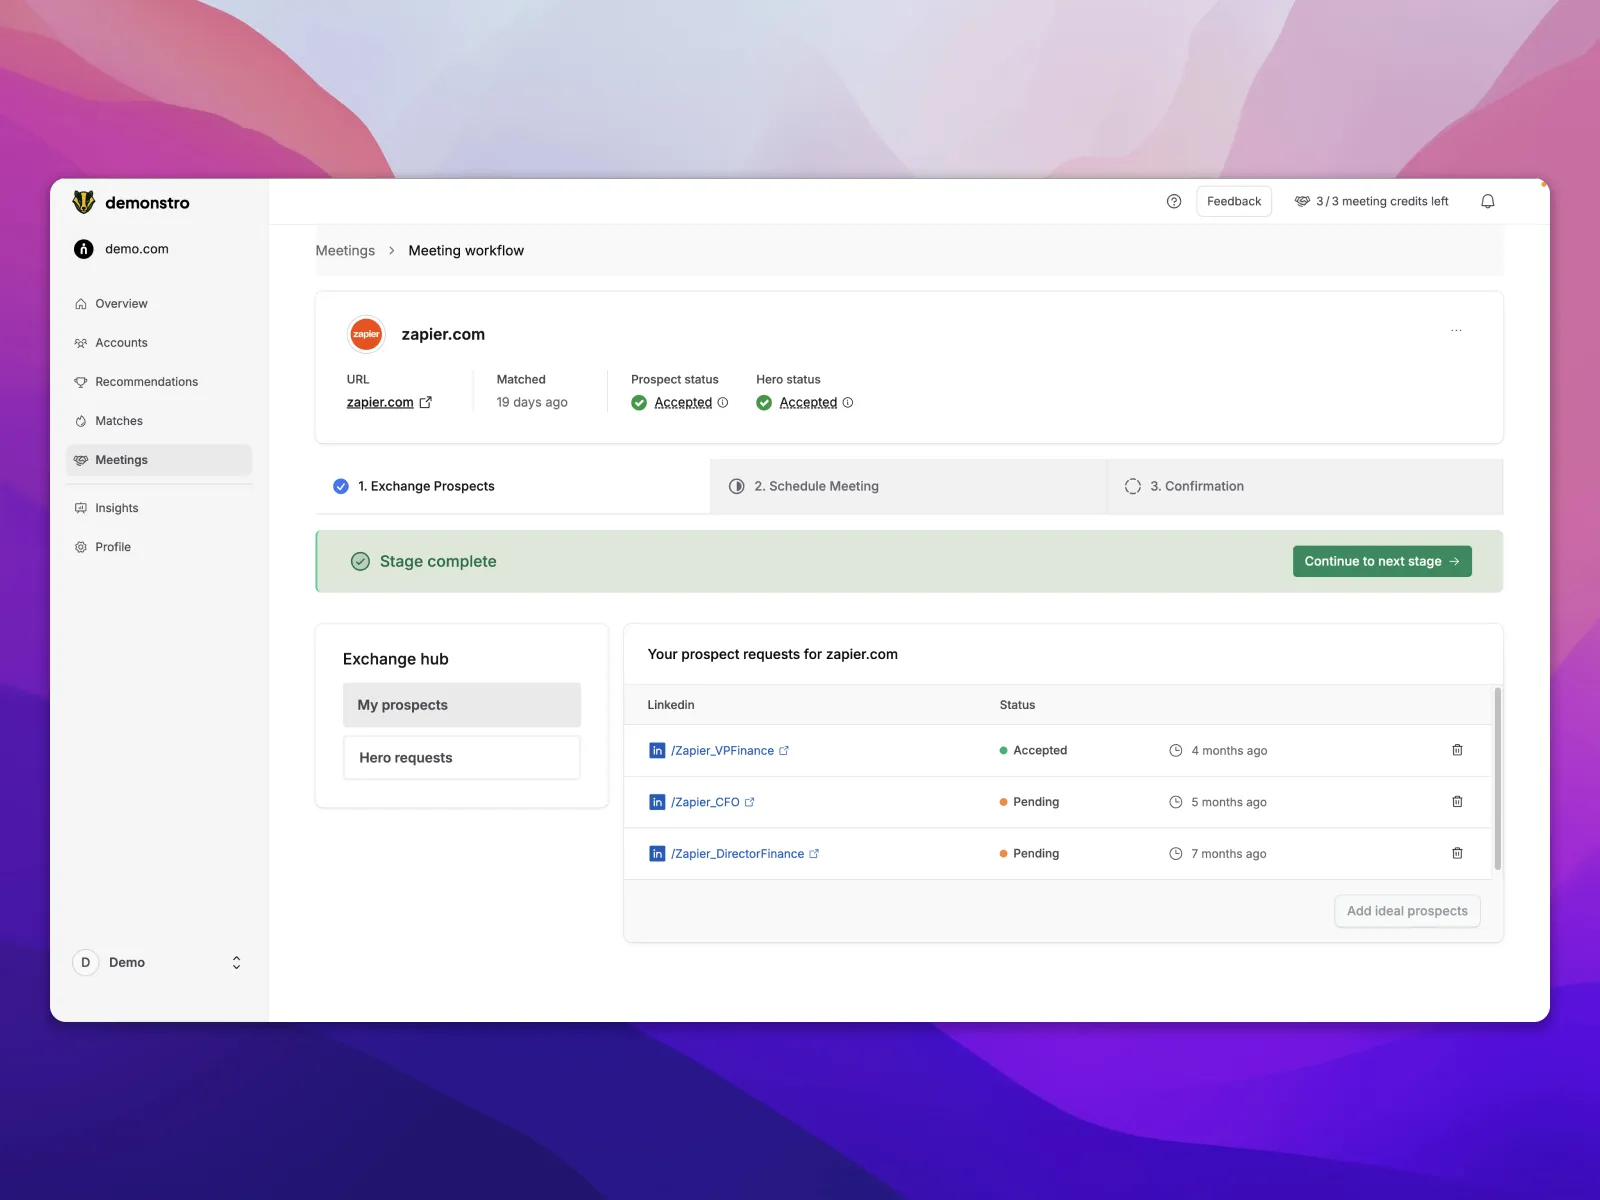Select Hero requests in Exchange hub
1600x1200 pixels.
tap(461, 757)
